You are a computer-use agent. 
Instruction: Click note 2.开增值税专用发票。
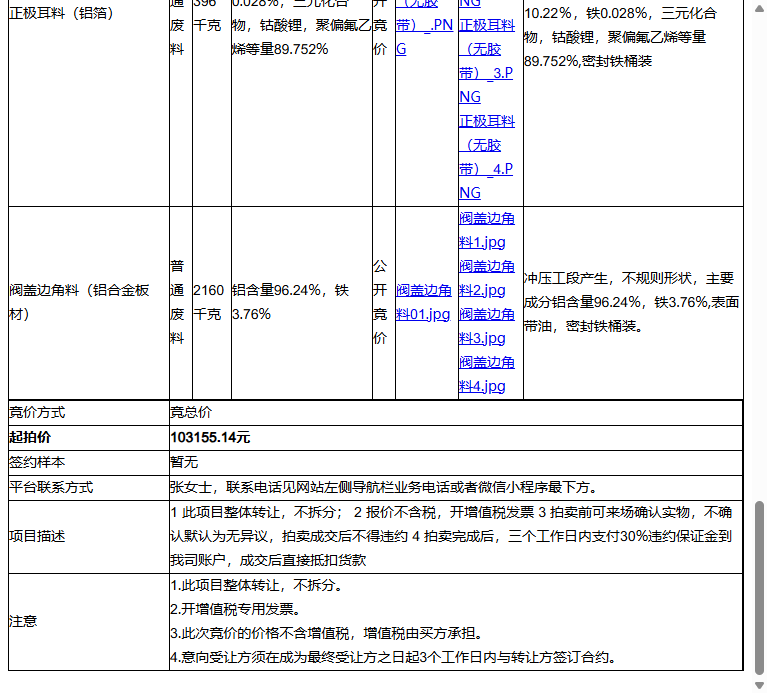coord(236,609)
